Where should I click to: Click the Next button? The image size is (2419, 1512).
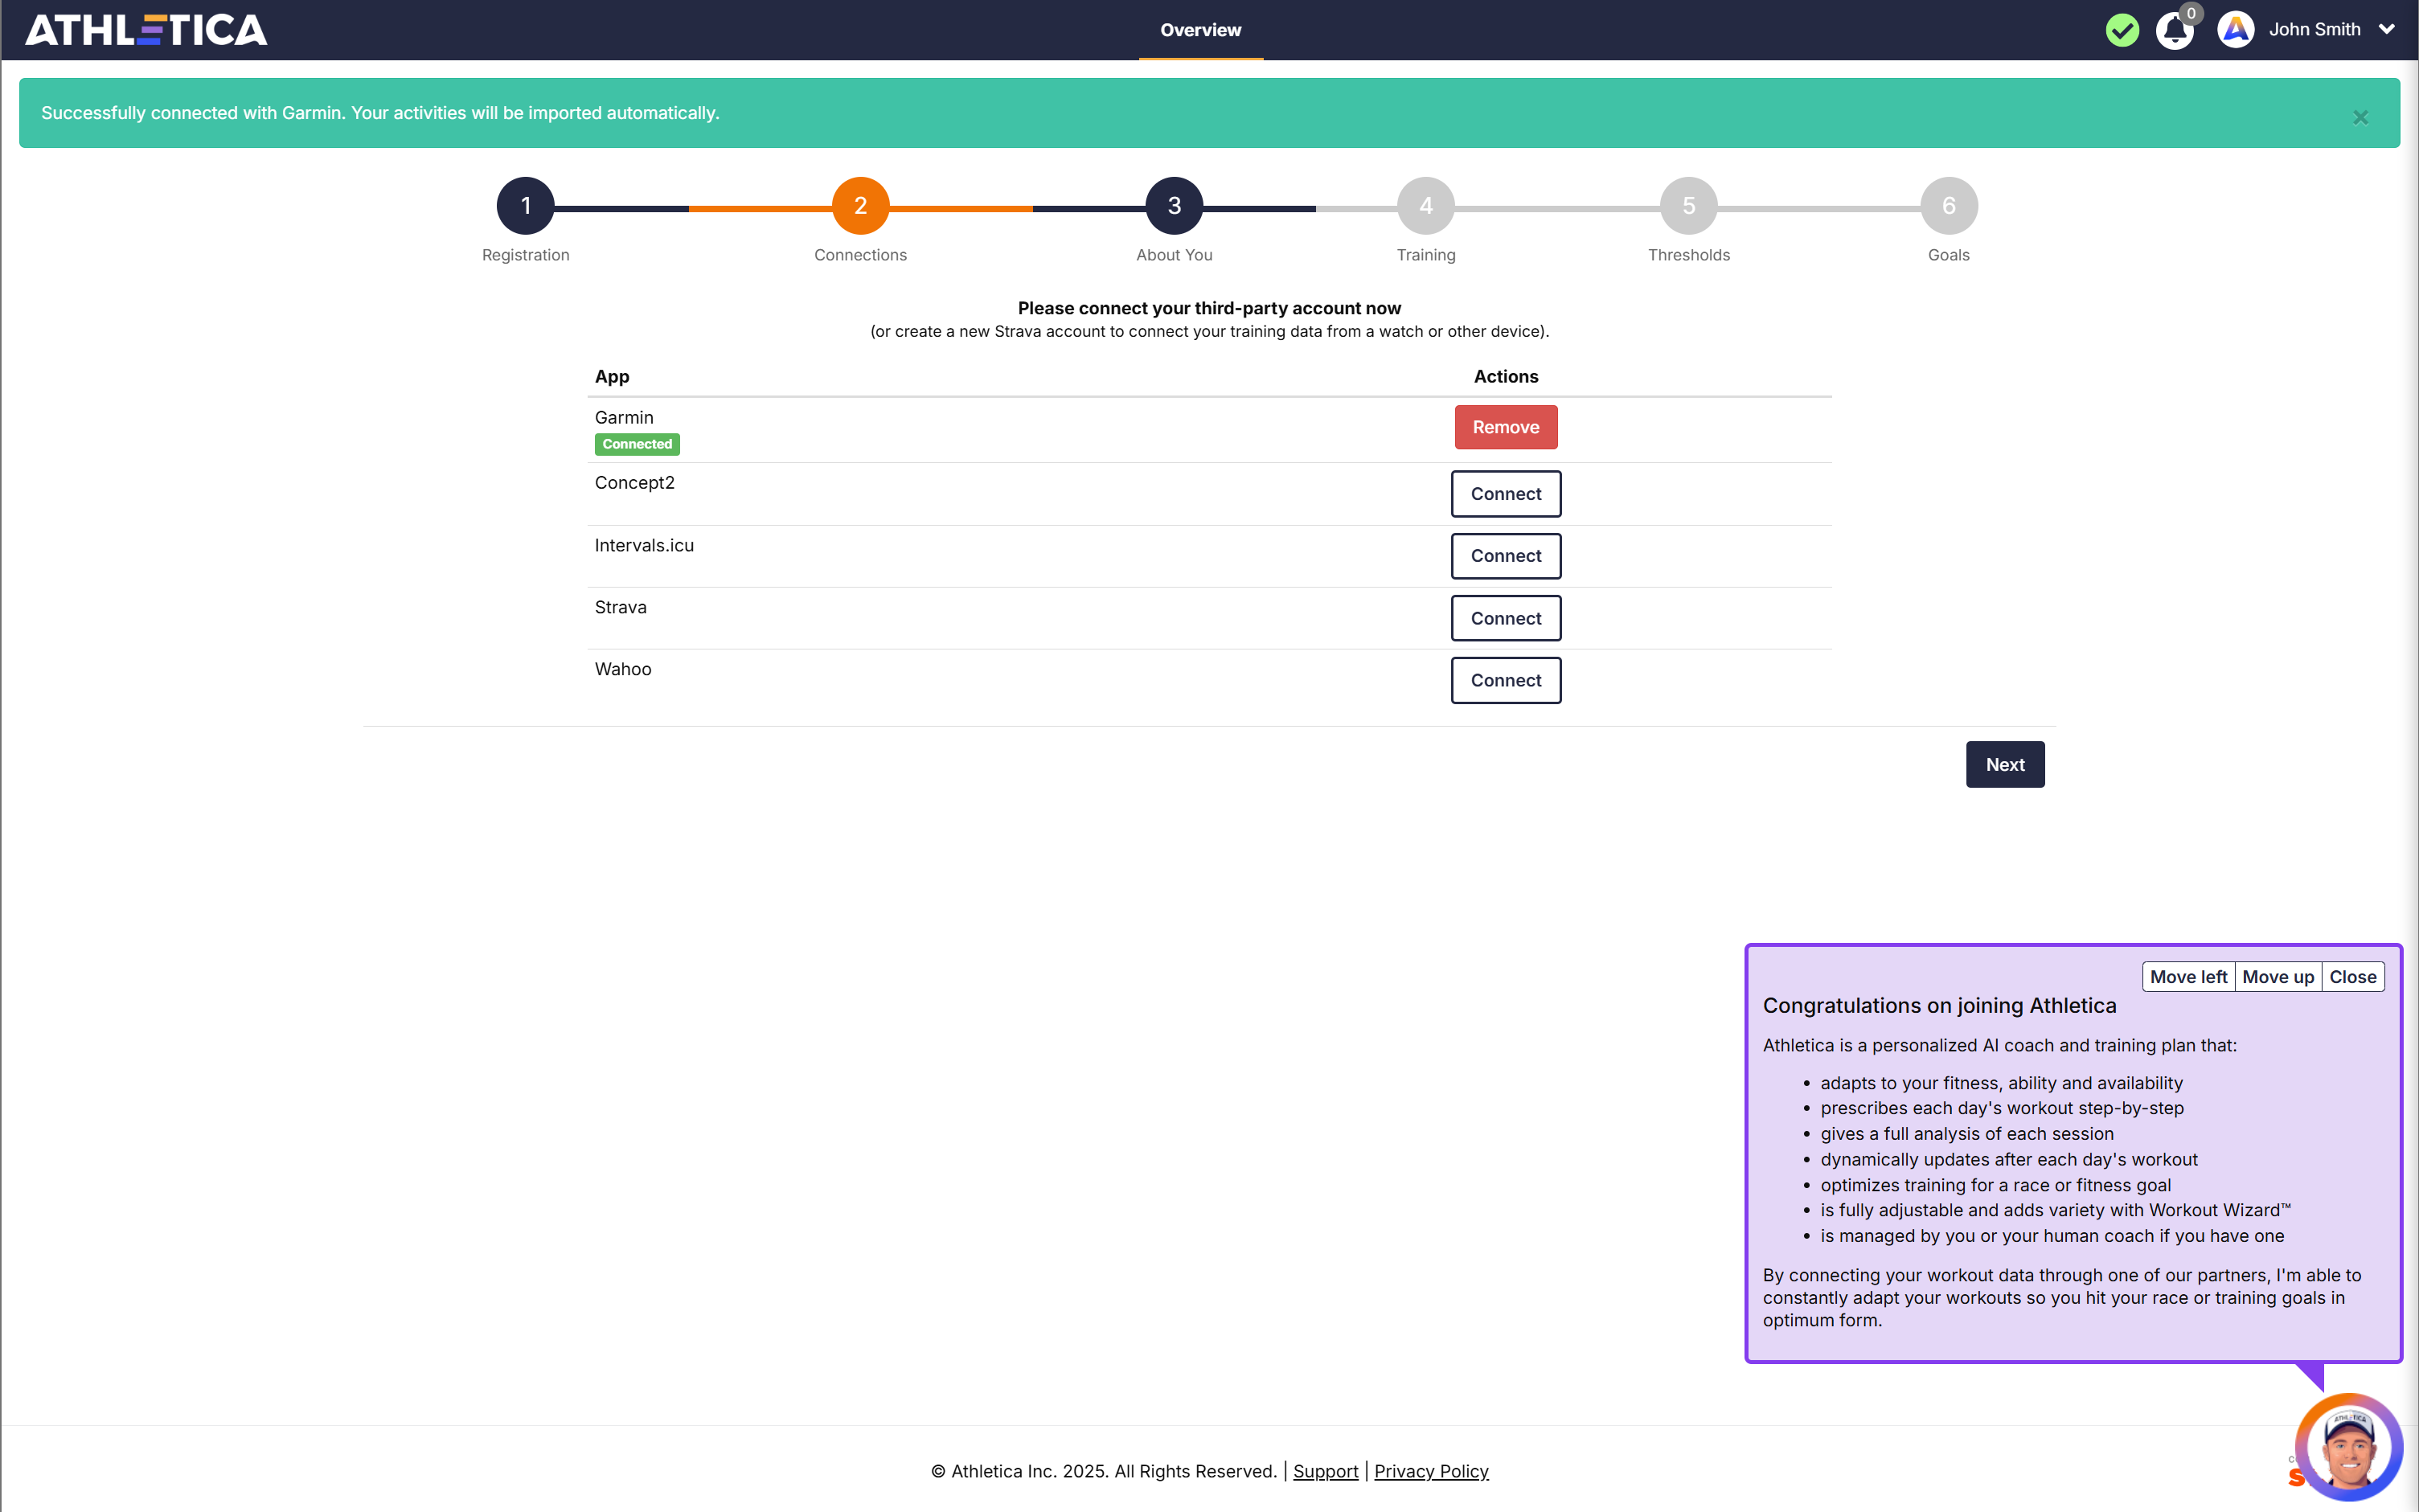click(x=2005, y=764)
